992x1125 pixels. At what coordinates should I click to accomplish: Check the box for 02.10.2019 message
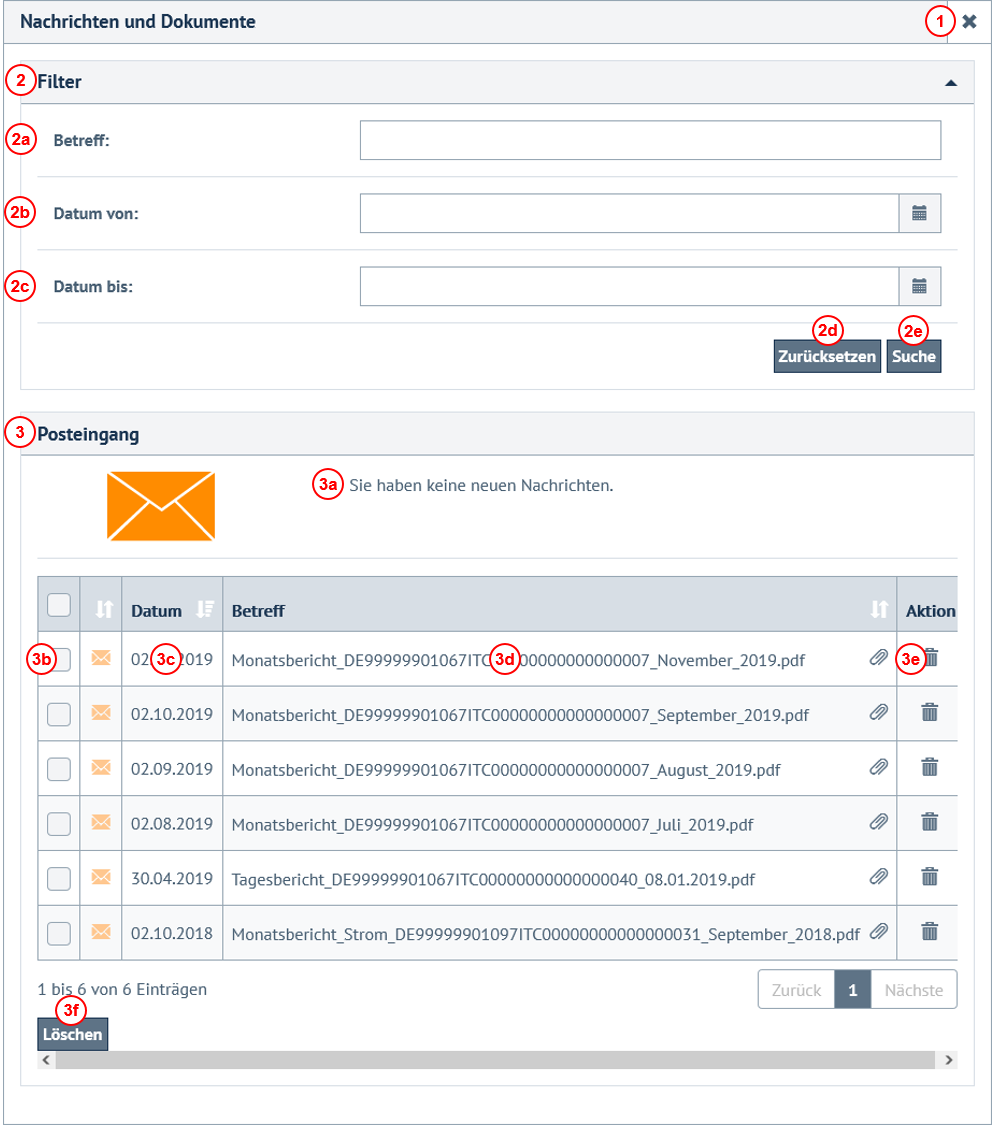coord(59,714)
